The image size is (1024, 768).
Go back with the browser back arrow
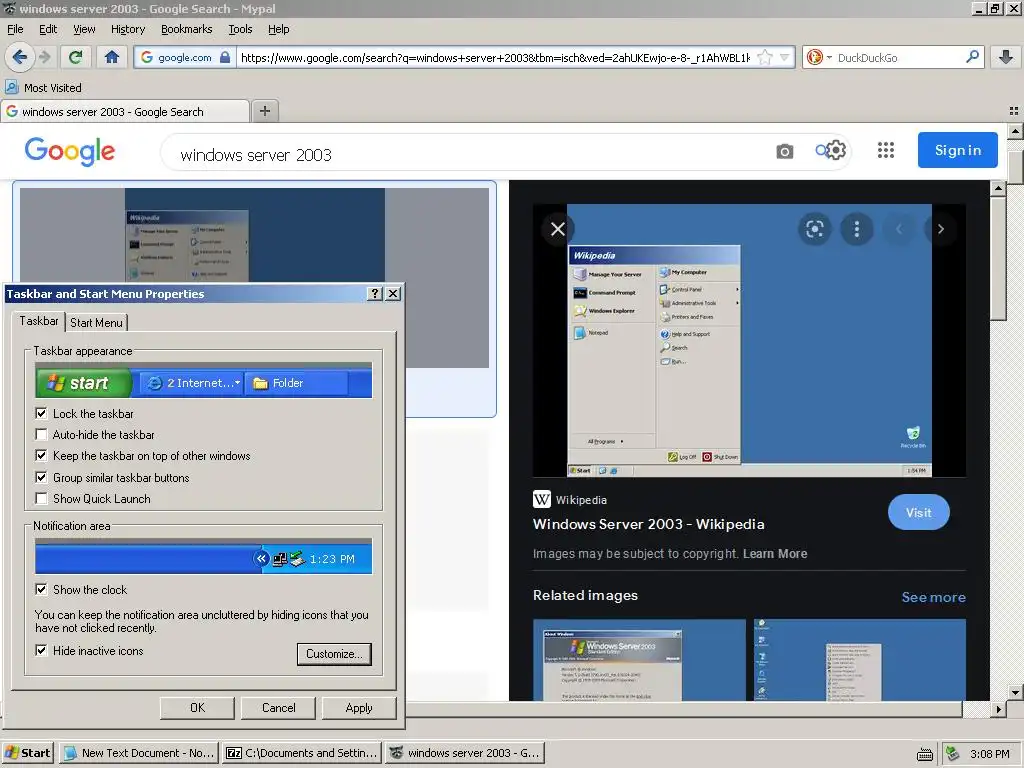click(20, 57)
